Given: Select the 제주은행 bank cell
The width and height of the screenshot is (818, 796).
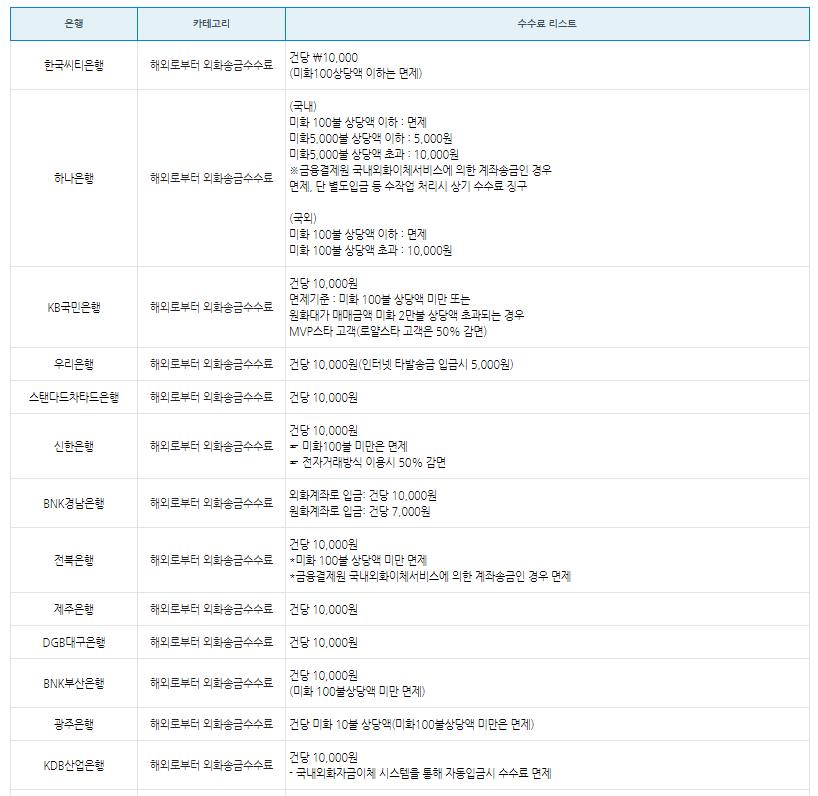Looking at the screenshot, I should [74, 609].
